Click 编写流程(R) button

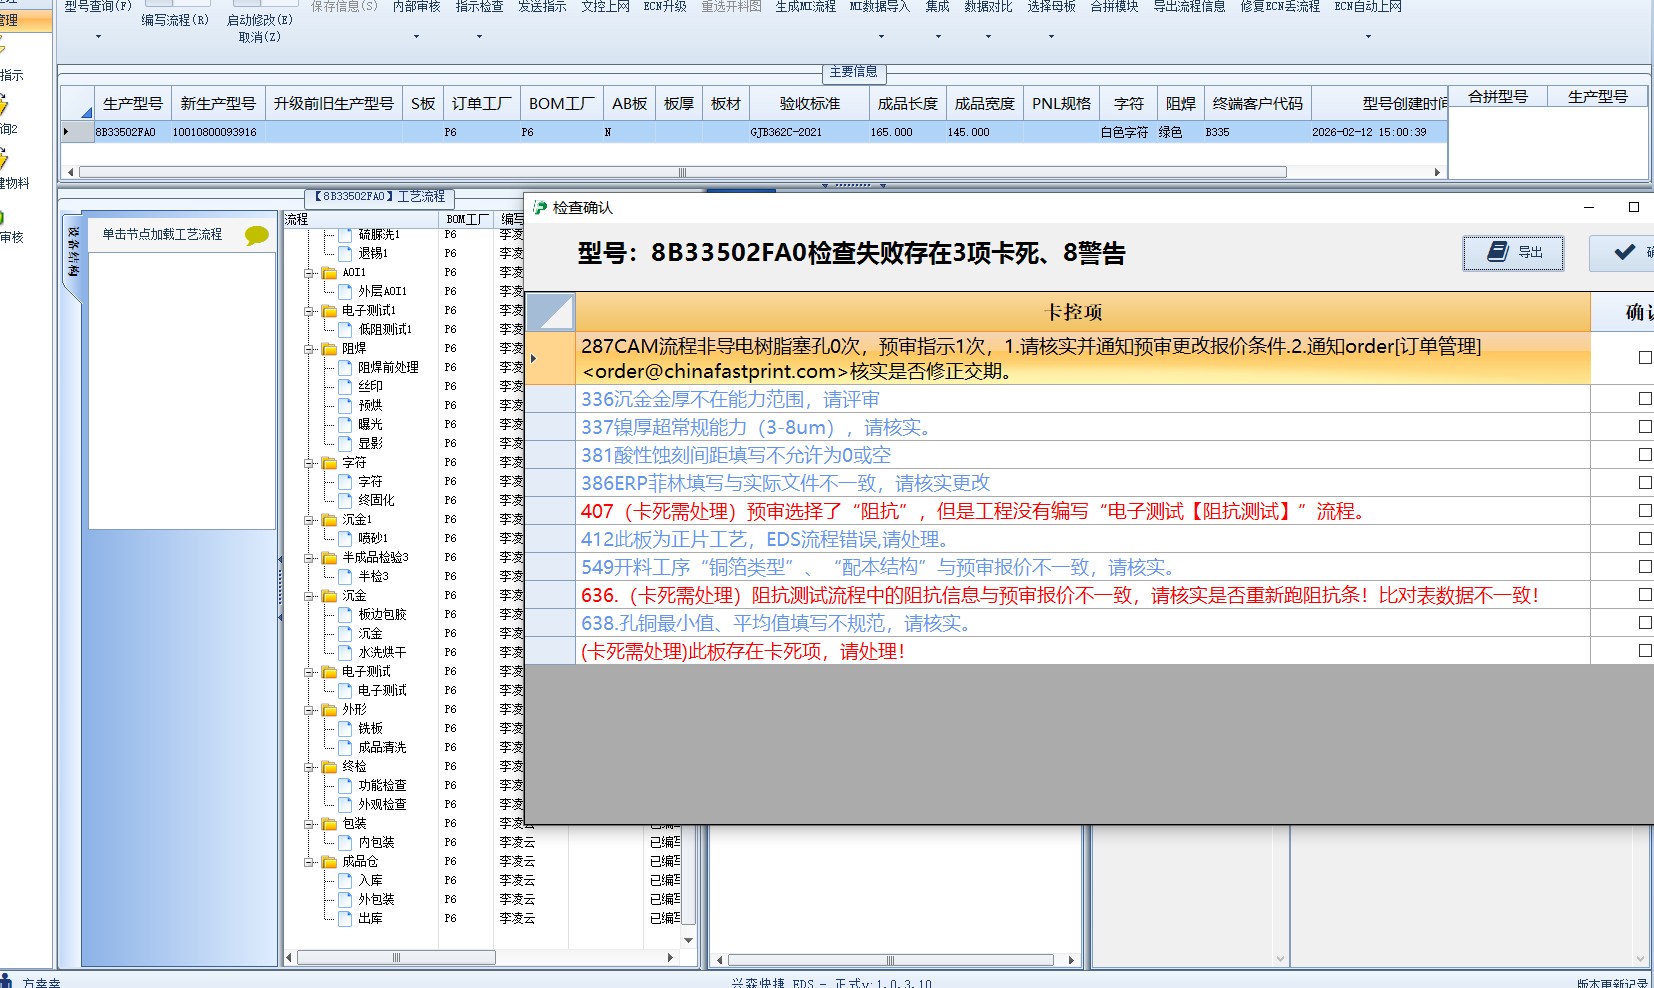click(175, 20)
